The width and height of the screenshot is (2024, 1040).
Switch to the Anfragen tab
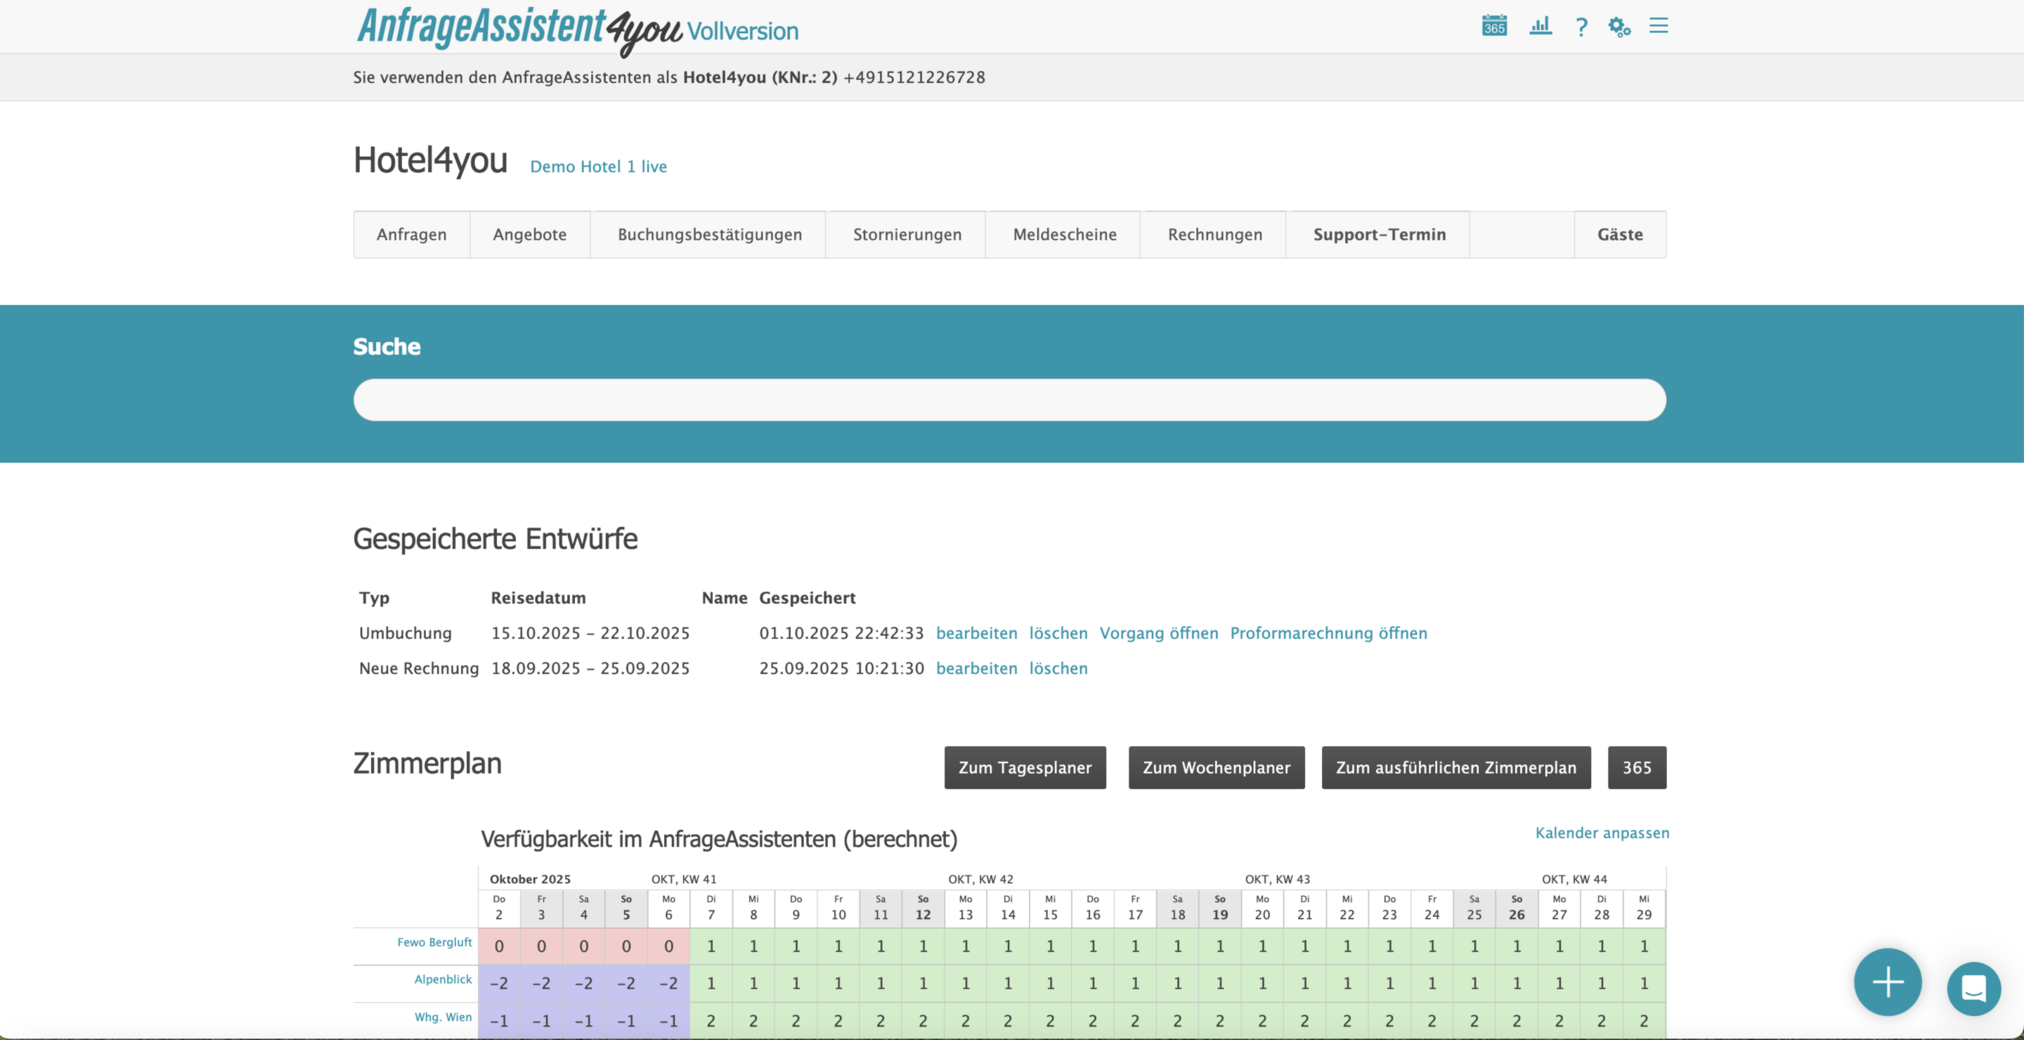[411, 235]
